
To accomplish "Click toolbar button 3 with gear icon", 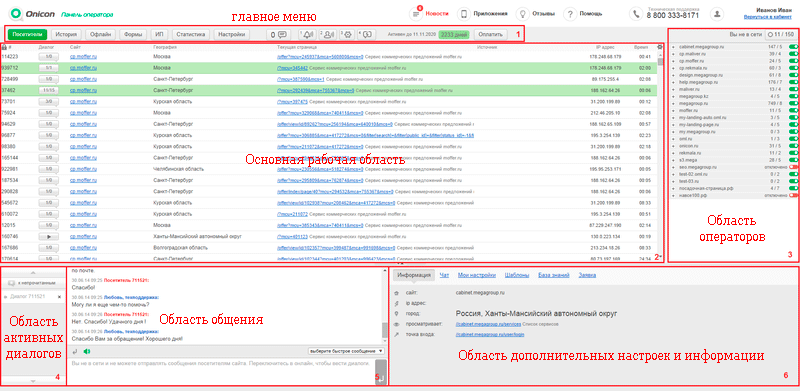I will 347,35.
